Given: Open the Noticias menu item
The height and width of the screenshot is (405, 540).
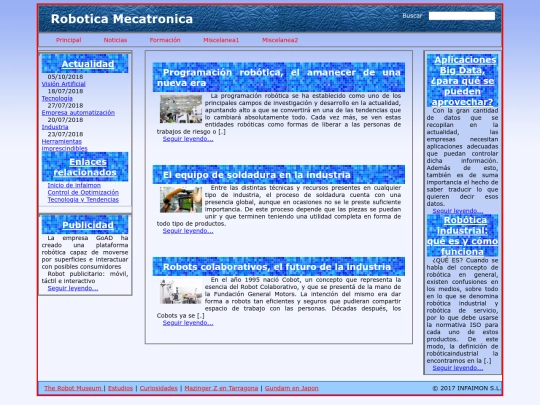Looking at the screenshot, I should coord(115,40).
